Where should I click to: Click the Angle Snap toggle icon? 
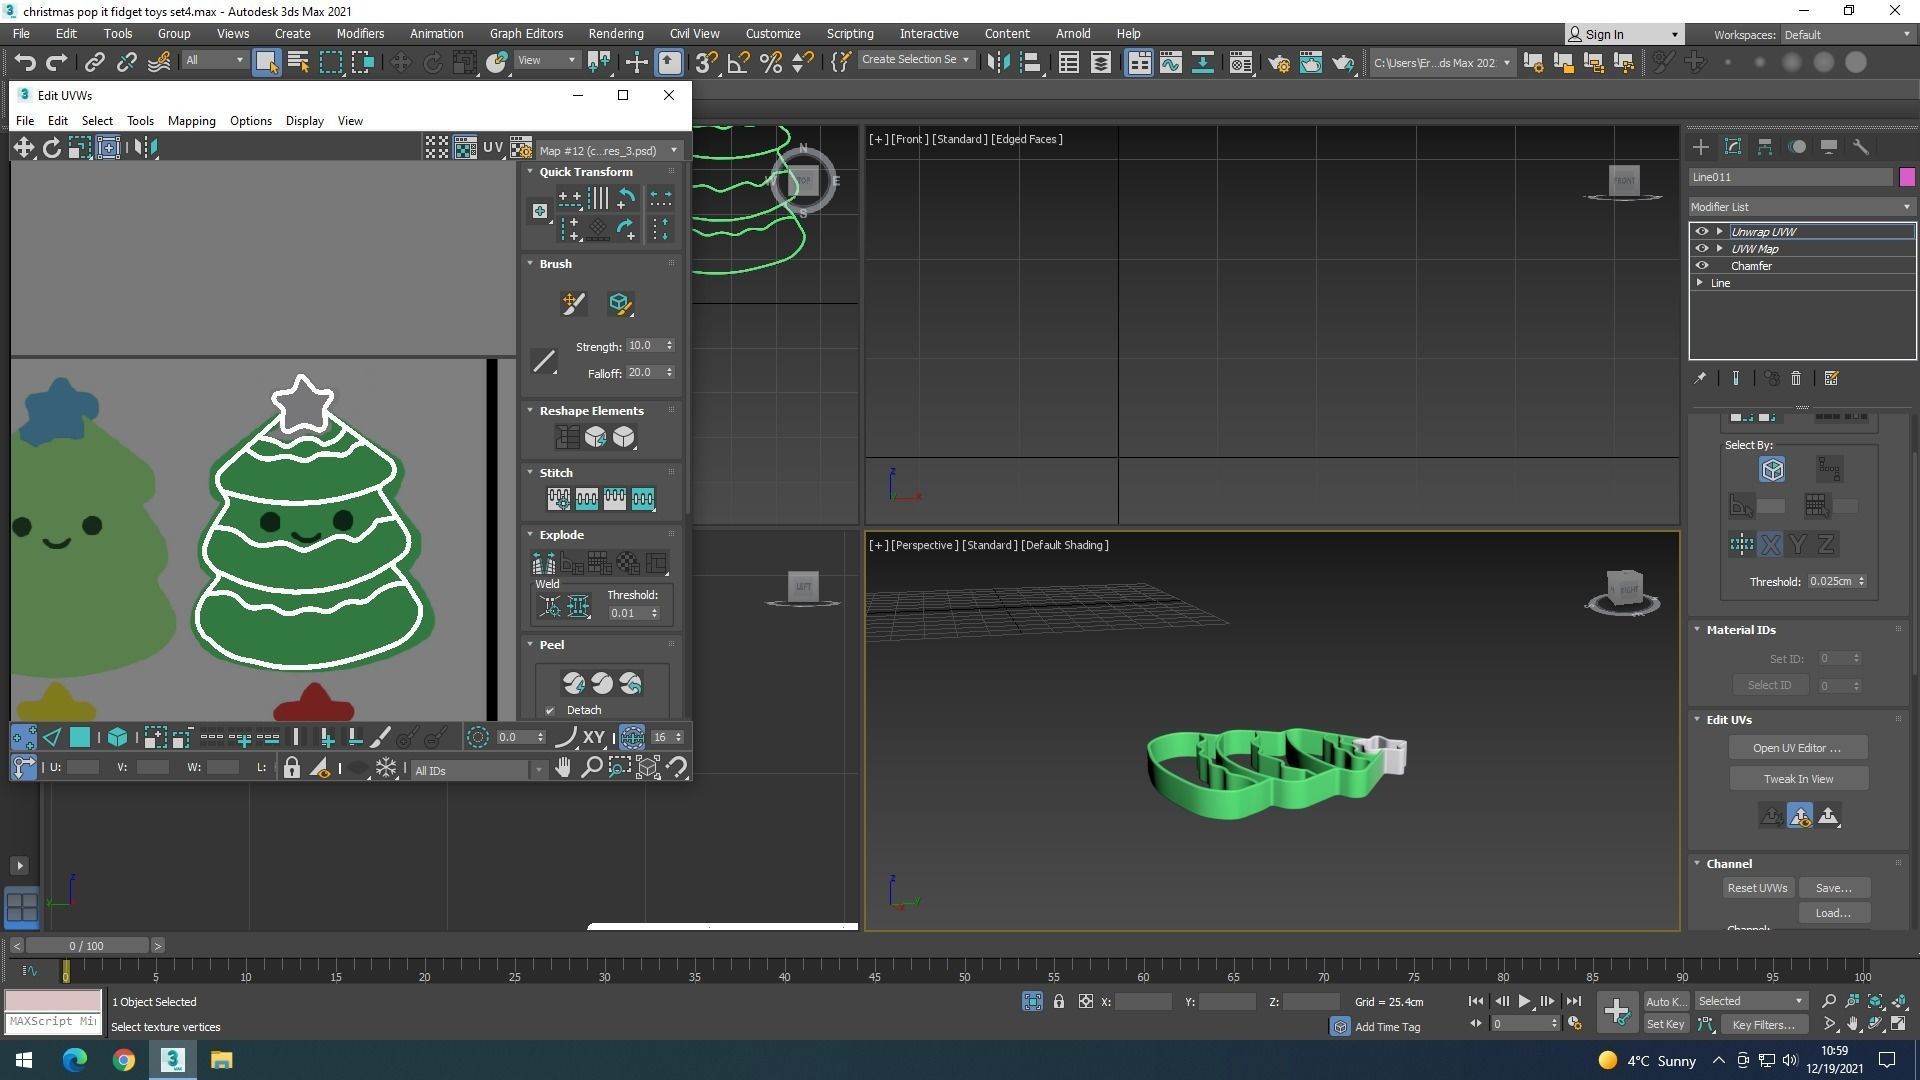738,63
